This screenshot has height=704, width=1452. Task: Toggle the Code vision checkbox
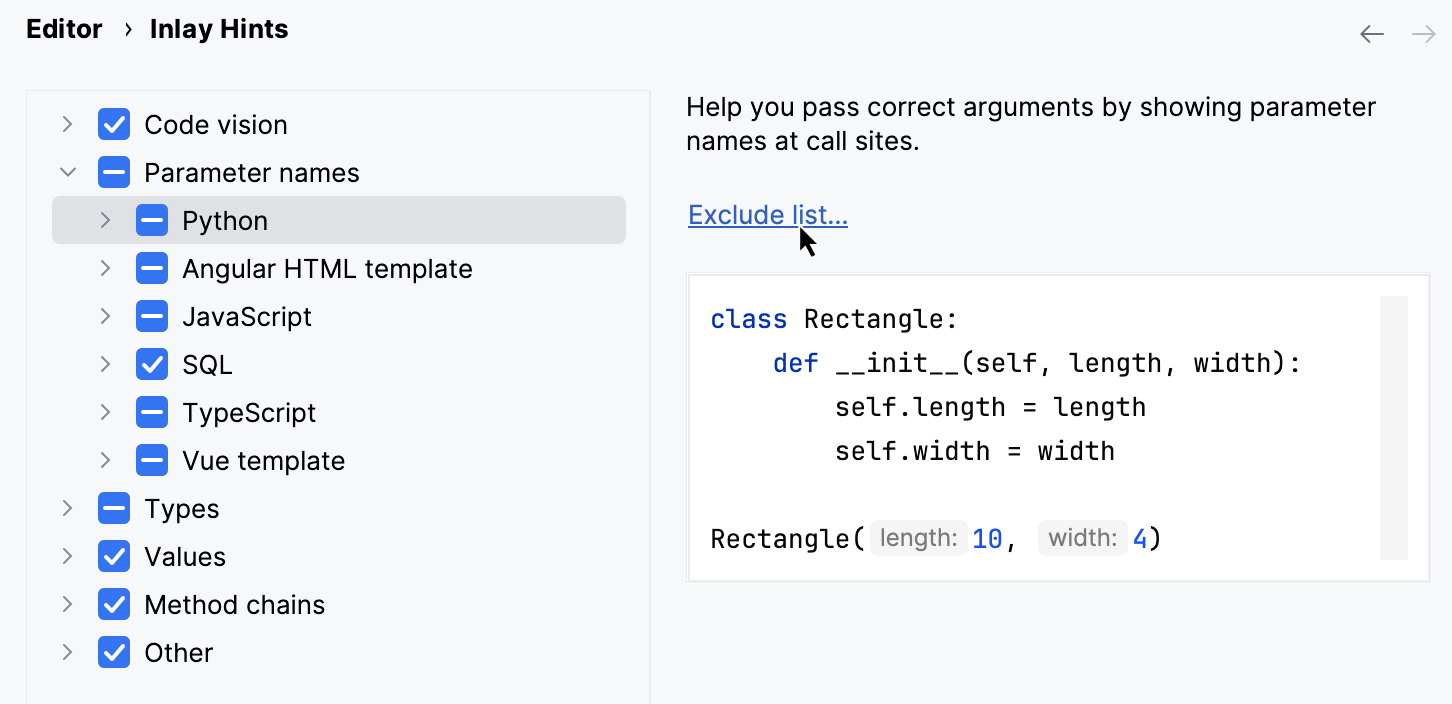(x=114, y=124)
